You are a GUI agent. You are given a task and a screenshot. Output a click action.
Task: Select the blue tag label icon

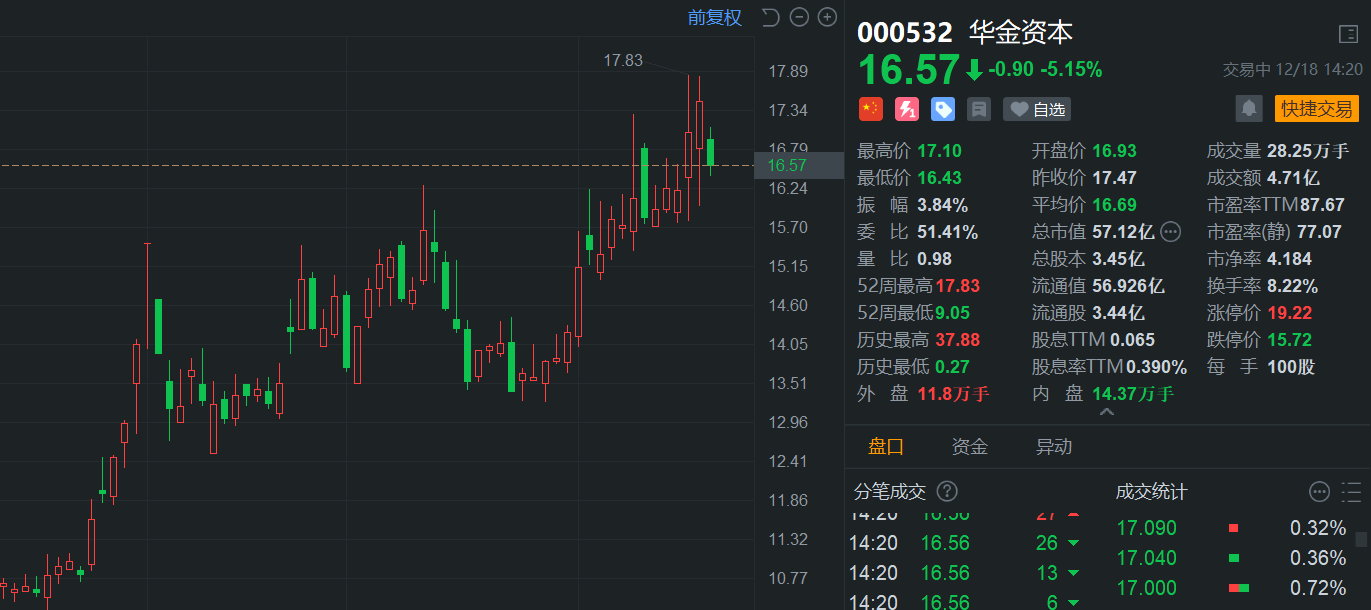tap(942, 109)
